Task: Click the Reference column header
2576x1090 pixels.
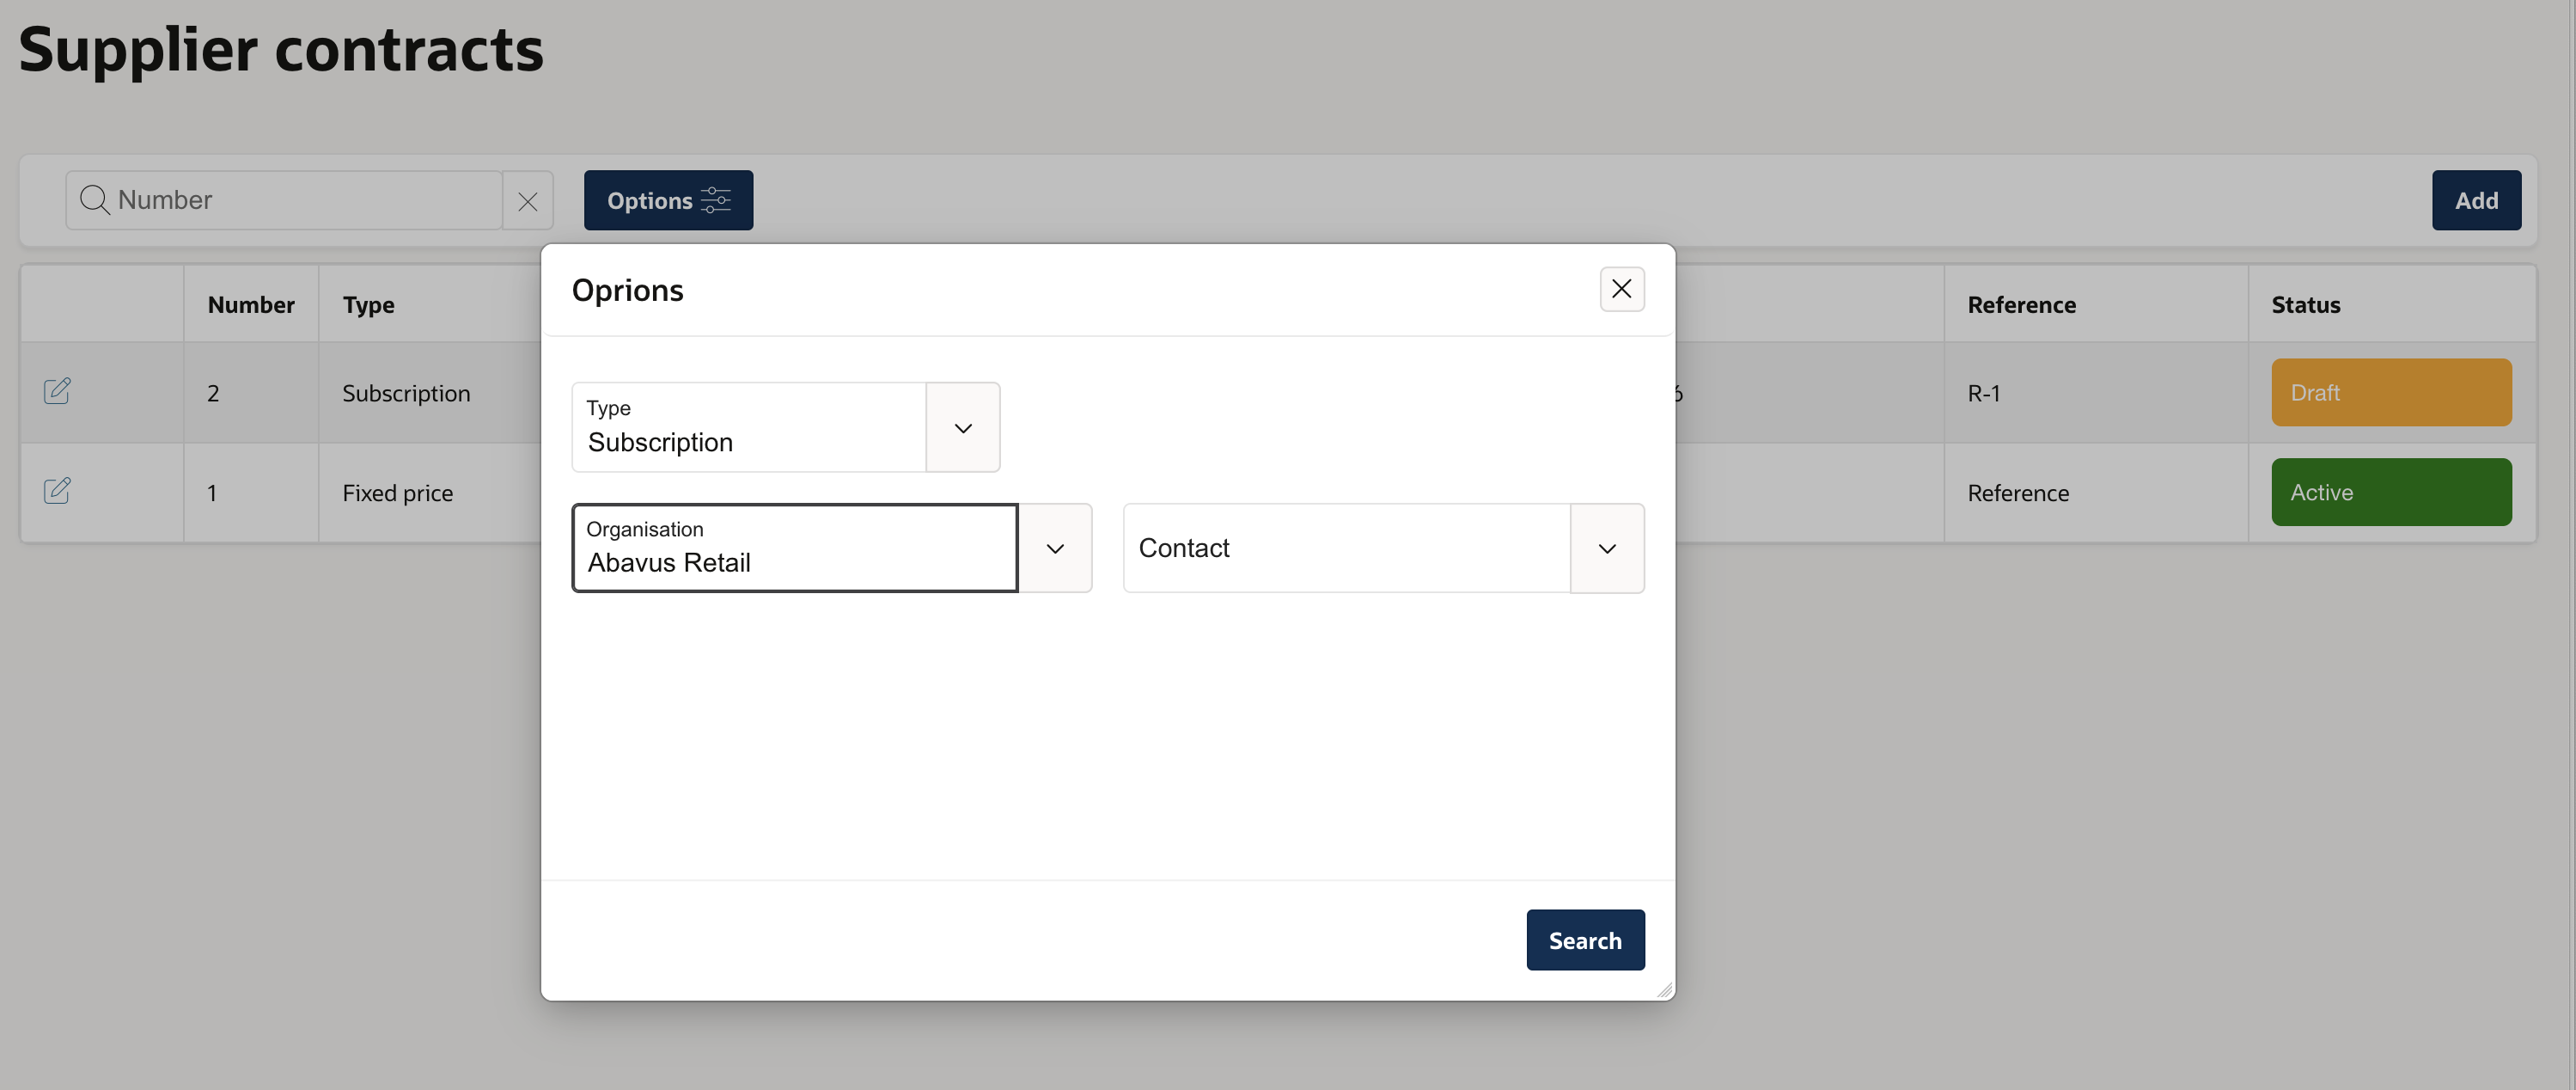Action: [x=2021, y=304]
